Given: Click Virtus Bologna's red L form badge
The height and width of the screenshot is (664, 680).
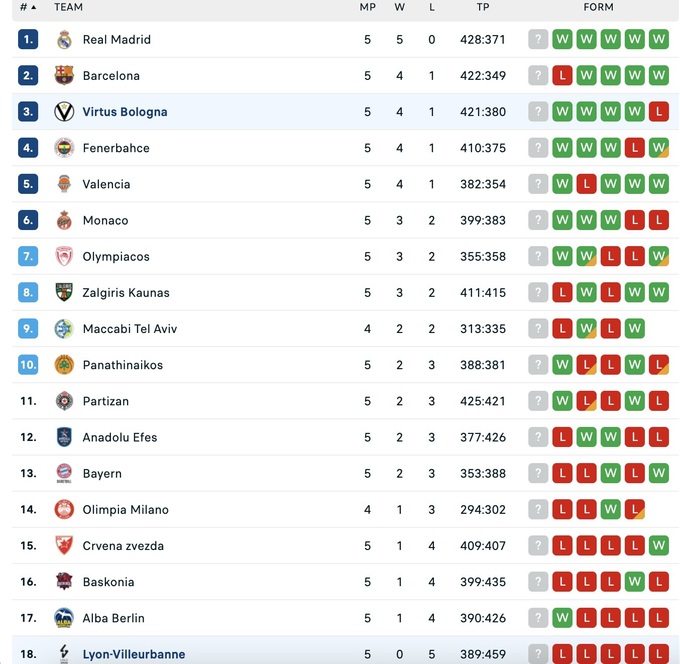Looking at the screenshot, I should [x=658, y=112].
